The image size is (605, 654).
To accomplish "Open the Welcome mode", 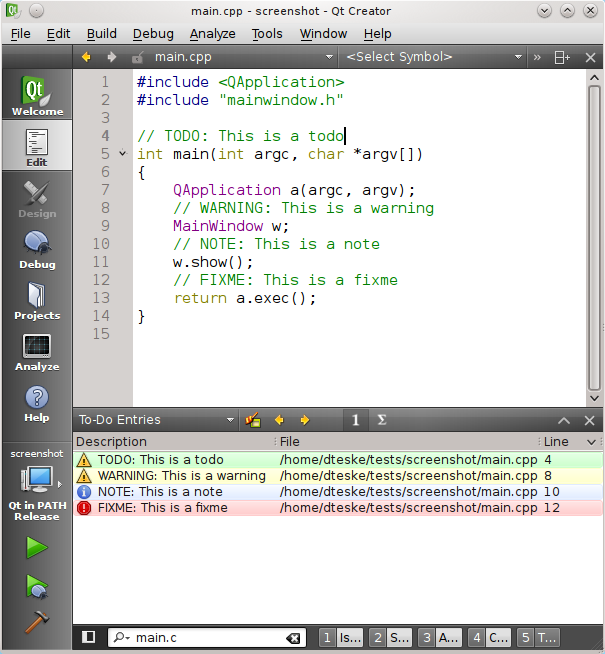I will (37, 95).
